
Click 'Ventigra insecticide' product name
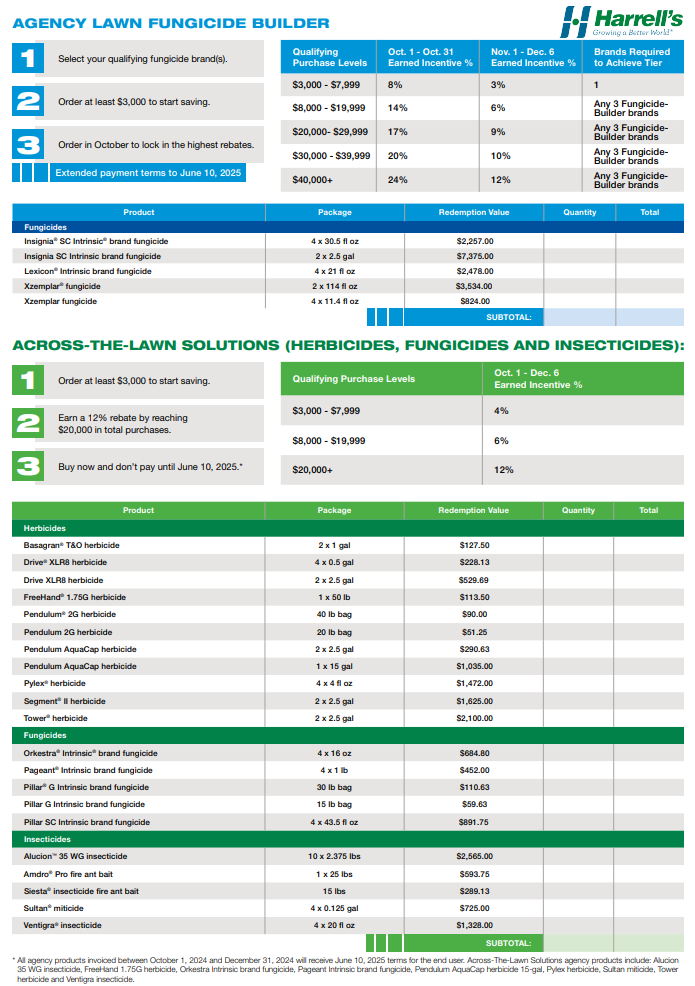63,925
